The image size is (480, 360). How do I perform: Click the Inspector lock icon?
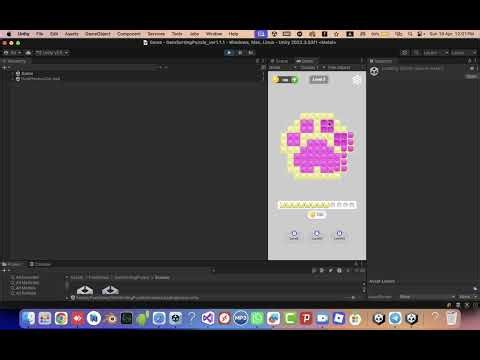click(470, 61)
